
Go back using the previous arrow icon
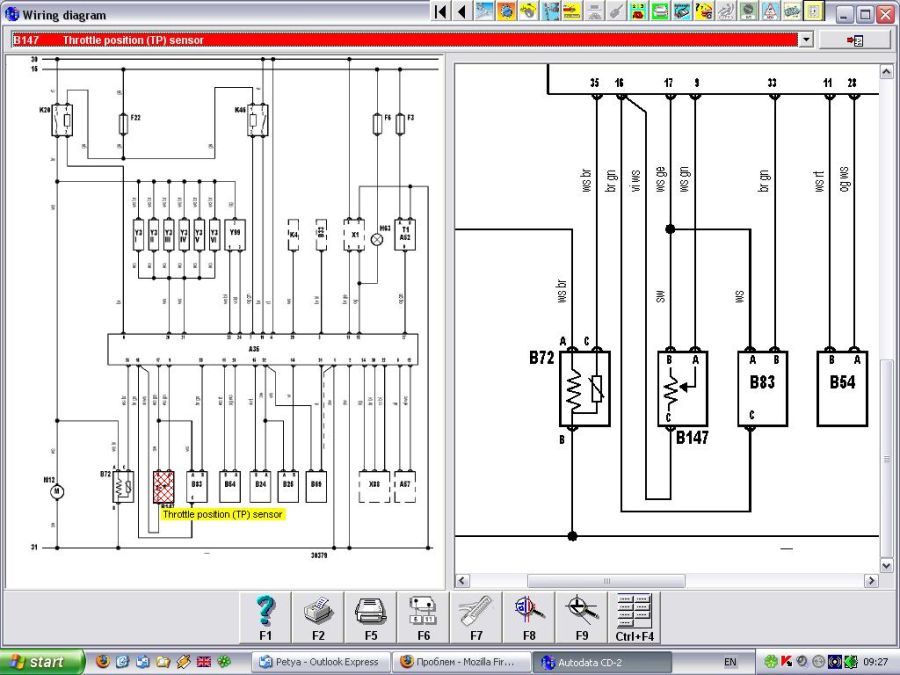pos(461,12)
